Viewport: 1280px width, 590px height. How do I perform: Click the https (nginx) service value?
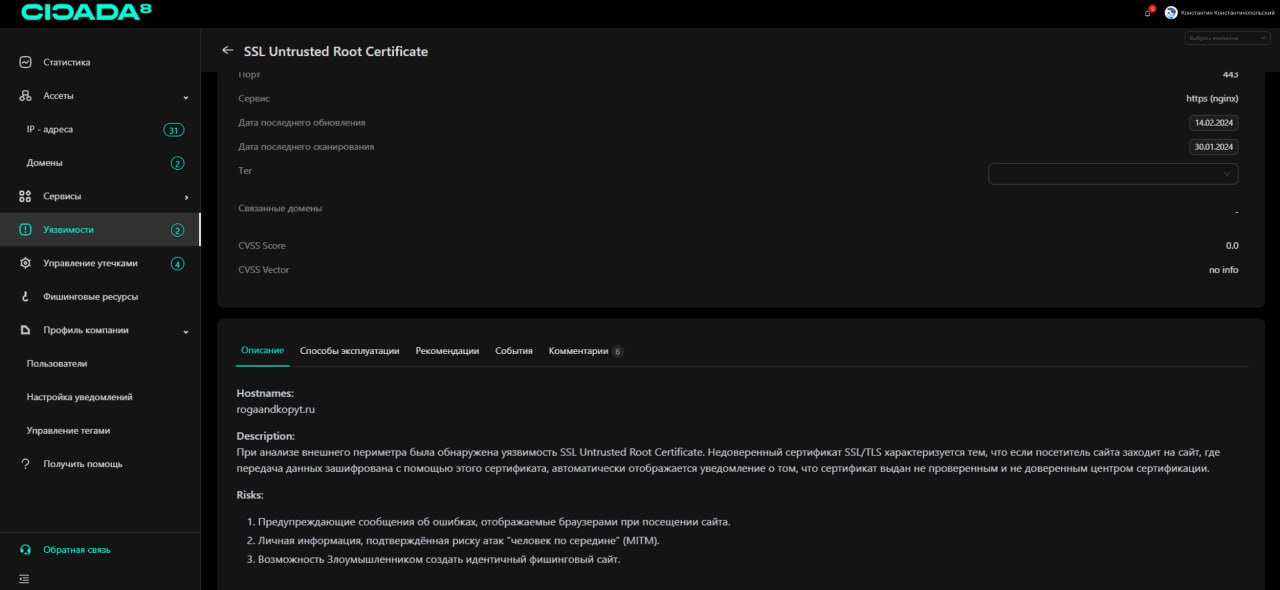[1212, 99]
